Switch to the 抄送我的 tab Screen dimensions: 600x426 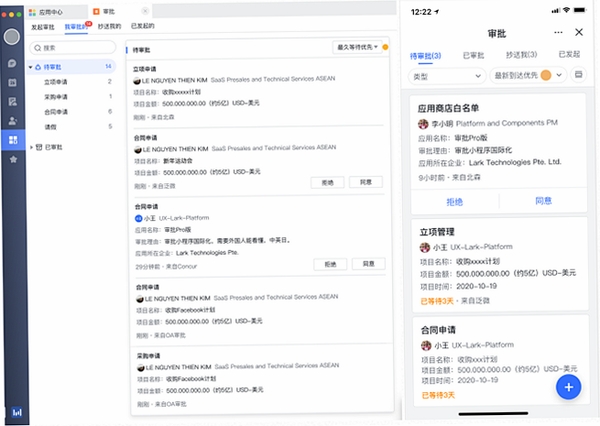109,26
